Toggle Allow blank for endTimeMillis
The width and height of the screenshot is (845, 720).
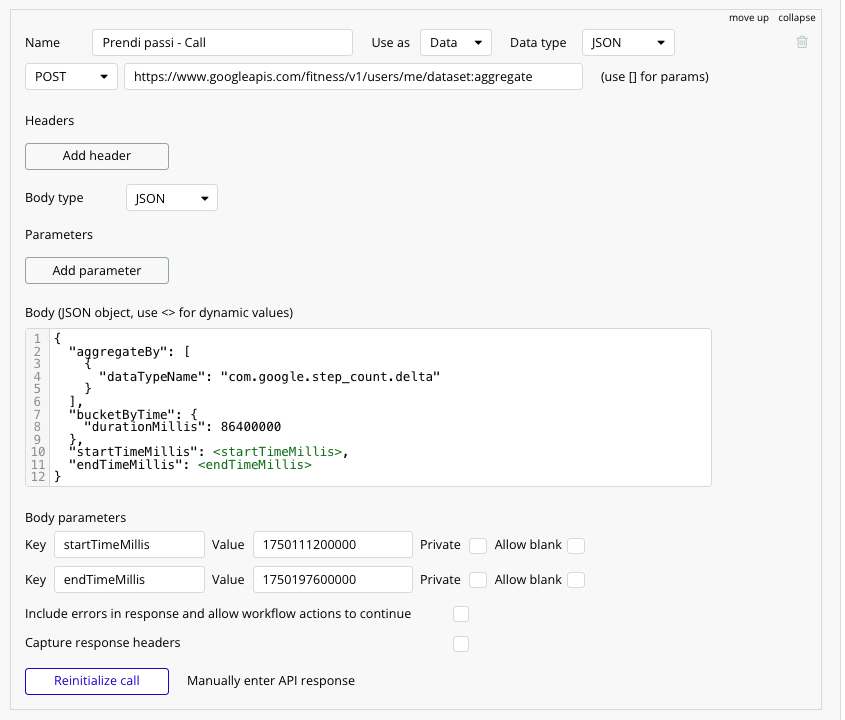click(576, 580)
